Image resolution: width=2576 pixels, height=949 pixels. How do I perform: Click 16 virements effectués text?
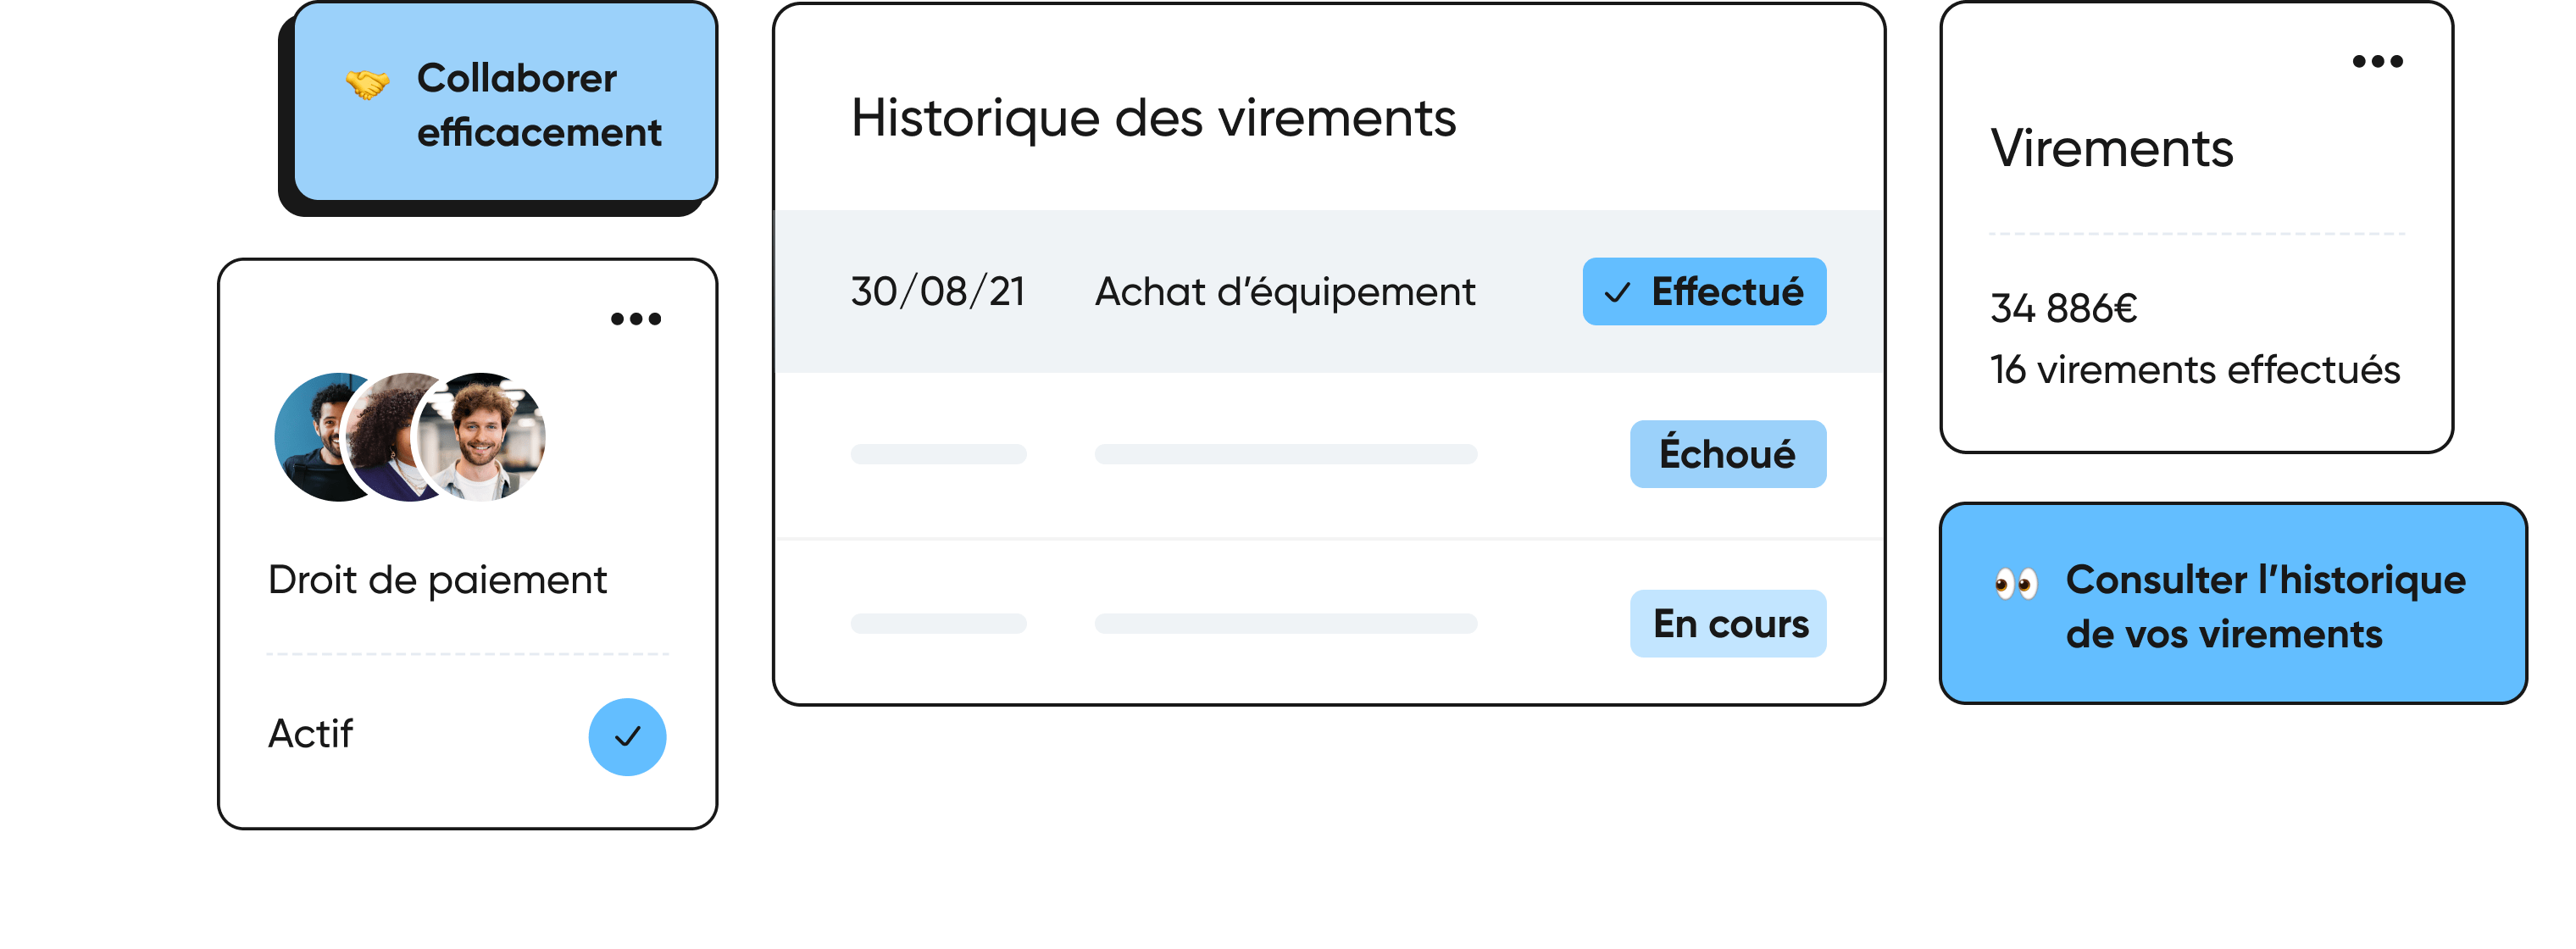[2195, 370]
